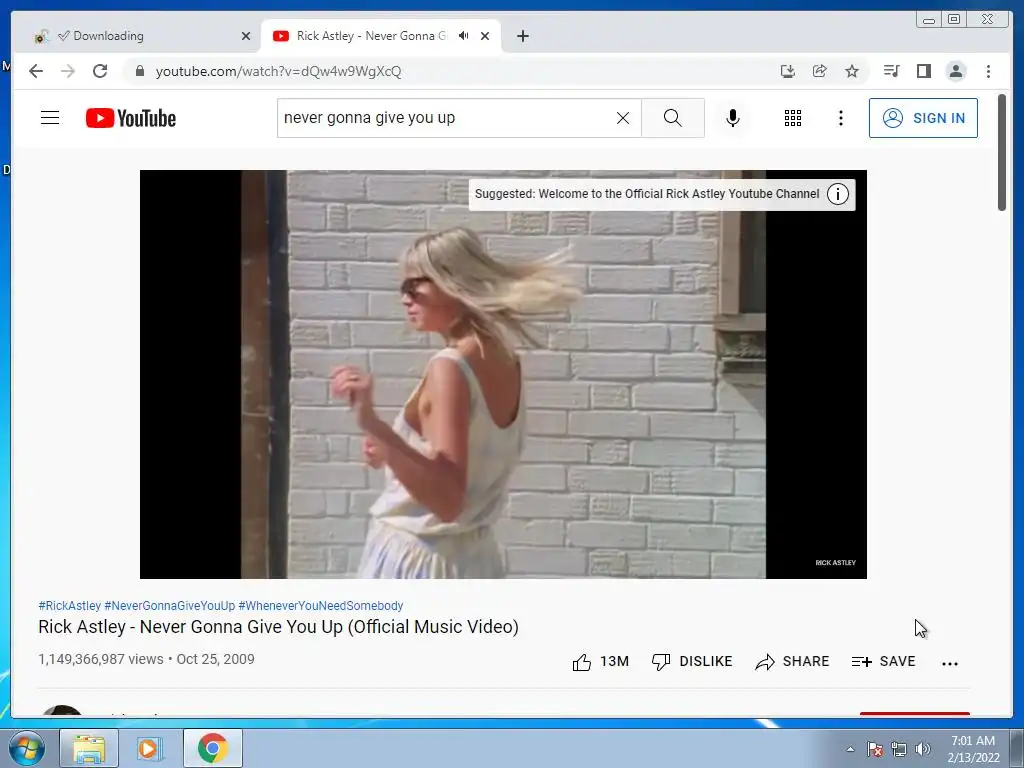Open Chrome media controls icon
The image size is (1024, 768).
click(891, 71)
